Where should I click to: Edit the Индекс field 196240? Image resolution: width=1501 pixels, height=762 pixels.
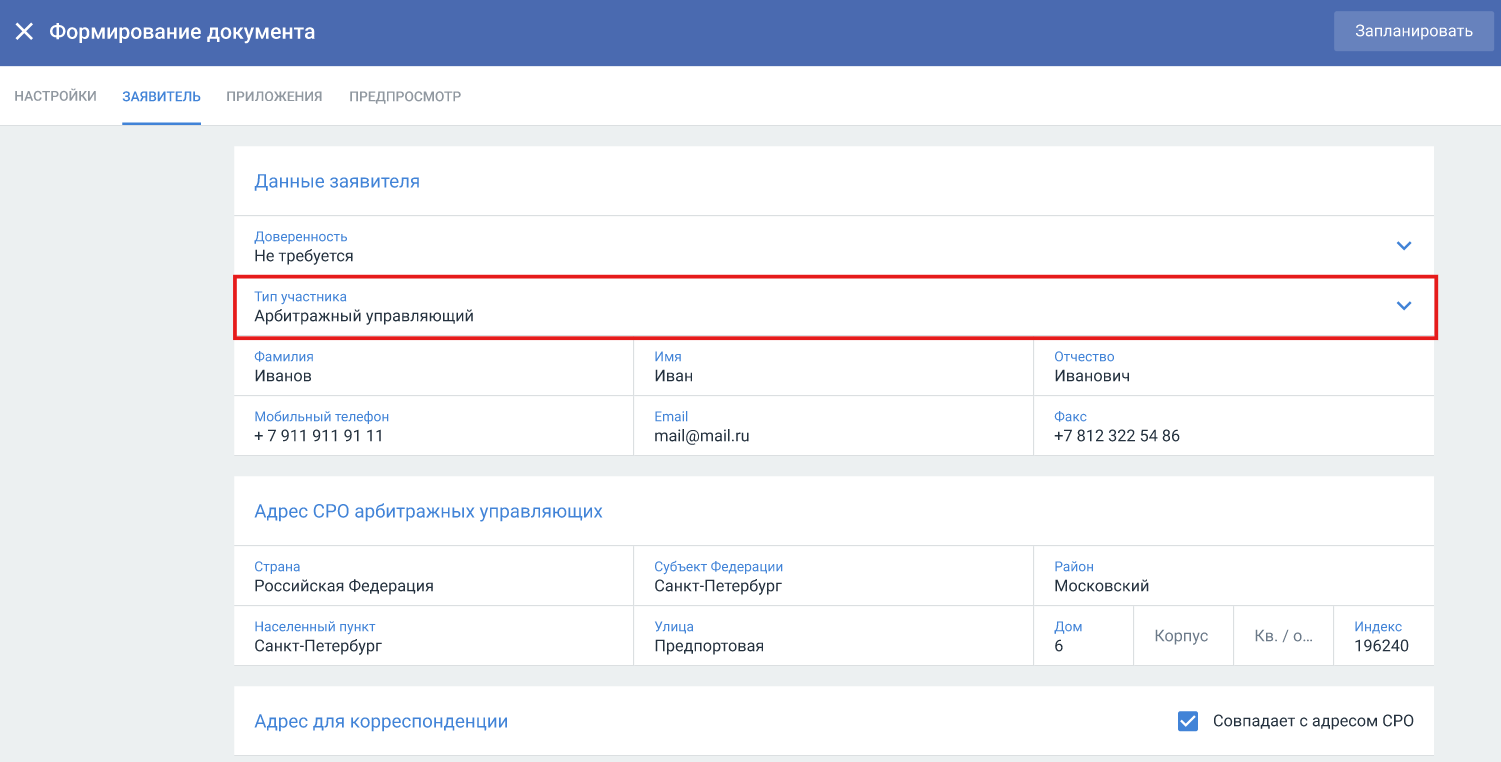click(x=1382, y=645)
